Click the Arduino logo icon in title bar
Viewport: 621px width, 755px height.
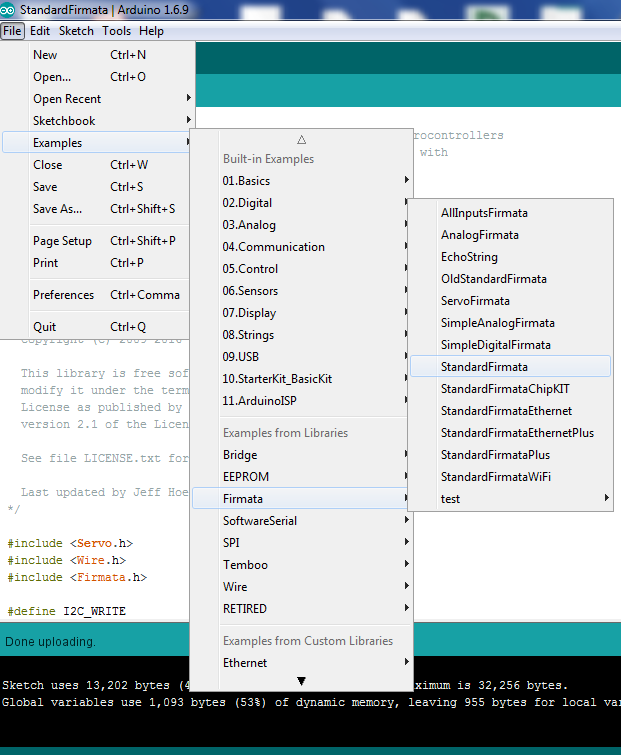7,10
